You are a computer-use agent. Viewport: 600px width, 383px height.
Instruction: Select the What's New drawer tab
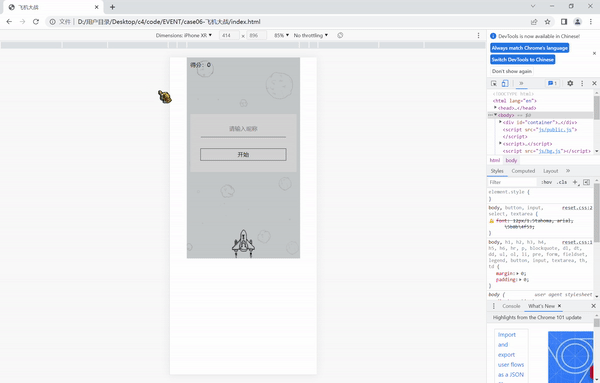pyautogui.click(x=541, y=306)
